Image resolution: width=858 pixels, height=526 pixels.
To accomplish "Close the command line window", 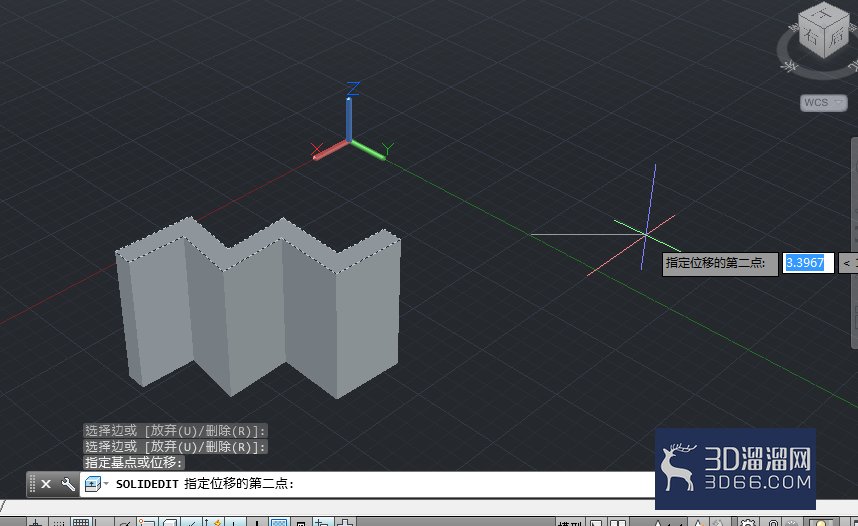I will coord(46,484).
